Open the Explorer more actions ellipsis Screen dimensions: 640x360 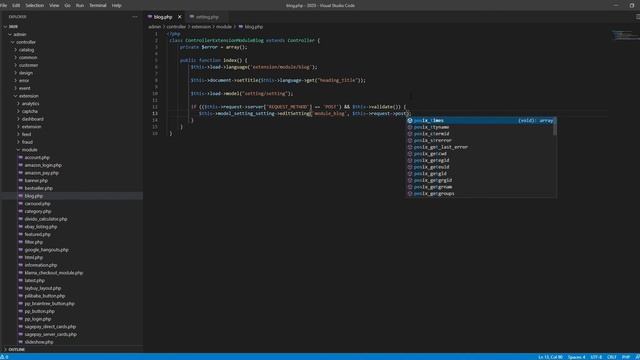[x=135, y=17]
